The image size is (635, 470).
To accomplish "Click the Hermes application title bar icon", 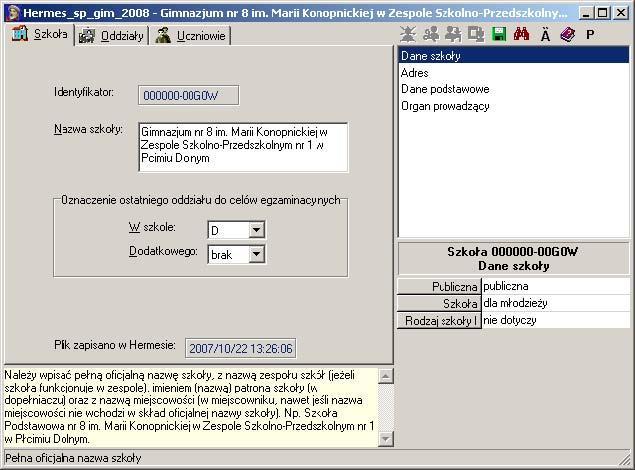I will [13, 13].
